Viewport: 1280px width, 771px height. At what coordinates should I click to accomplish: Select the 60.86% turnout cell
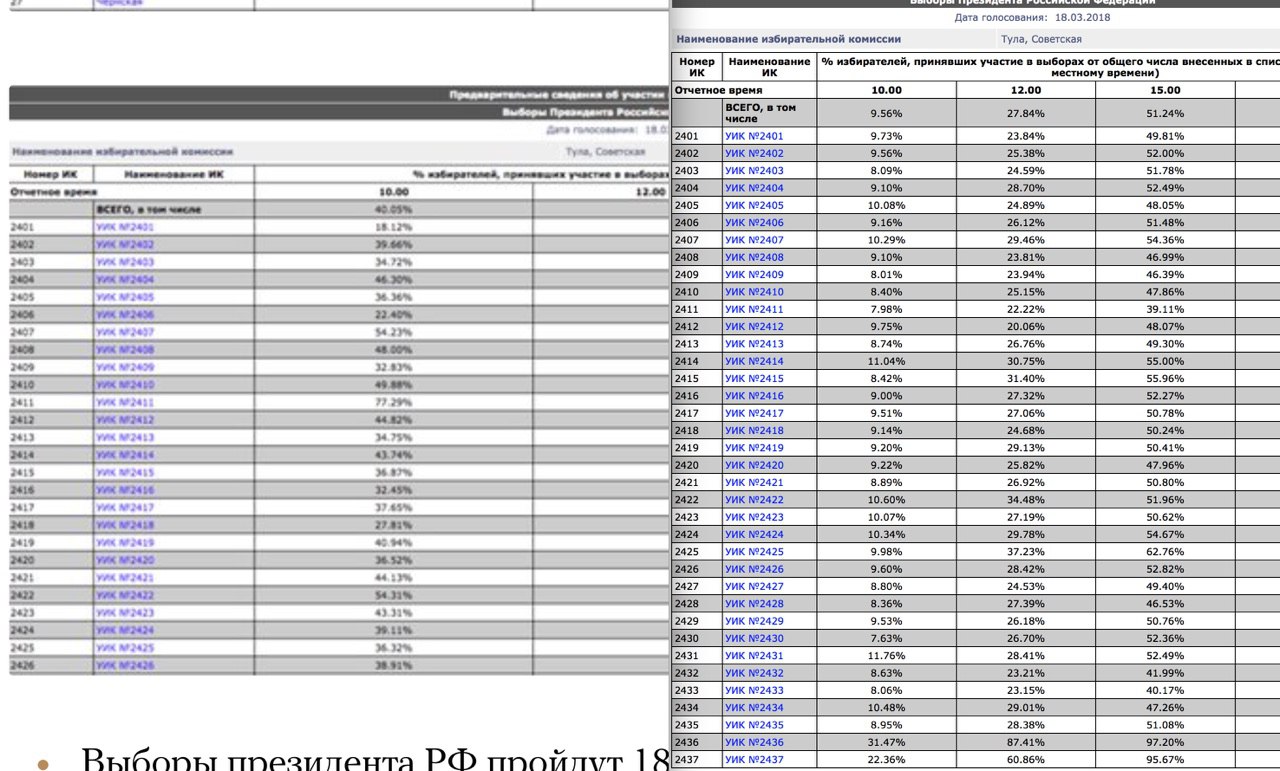pyautogui.click(x=1026, y=761)
